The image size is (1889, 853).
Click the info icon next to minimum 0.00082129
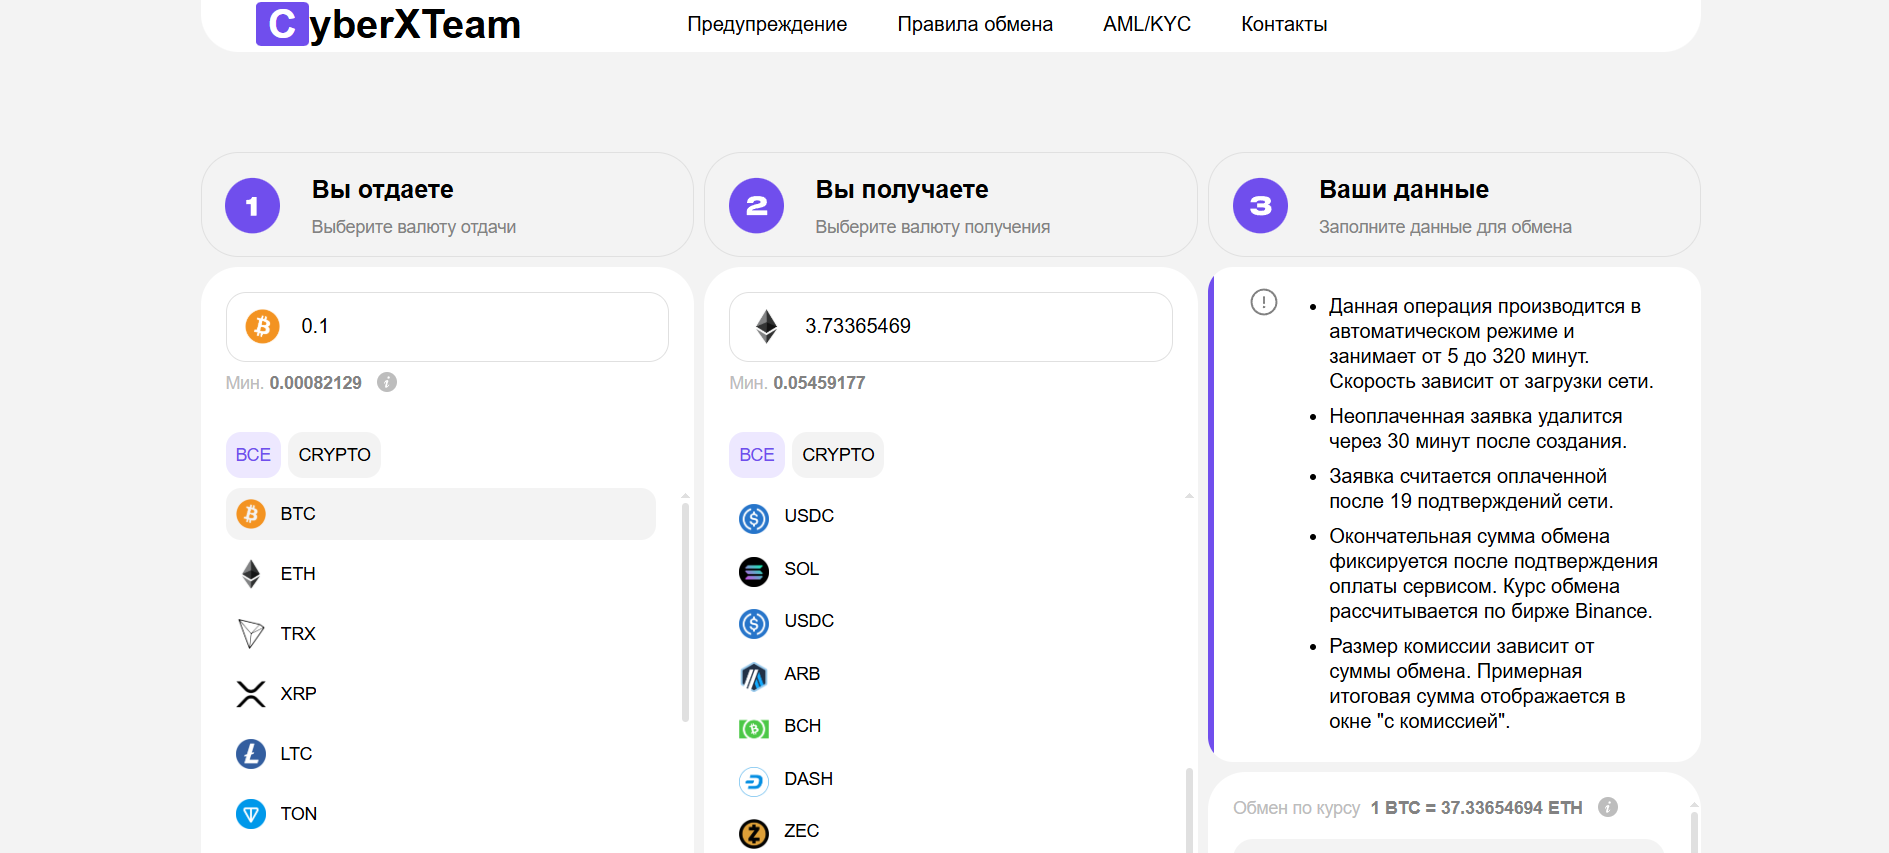pos(387,382)
